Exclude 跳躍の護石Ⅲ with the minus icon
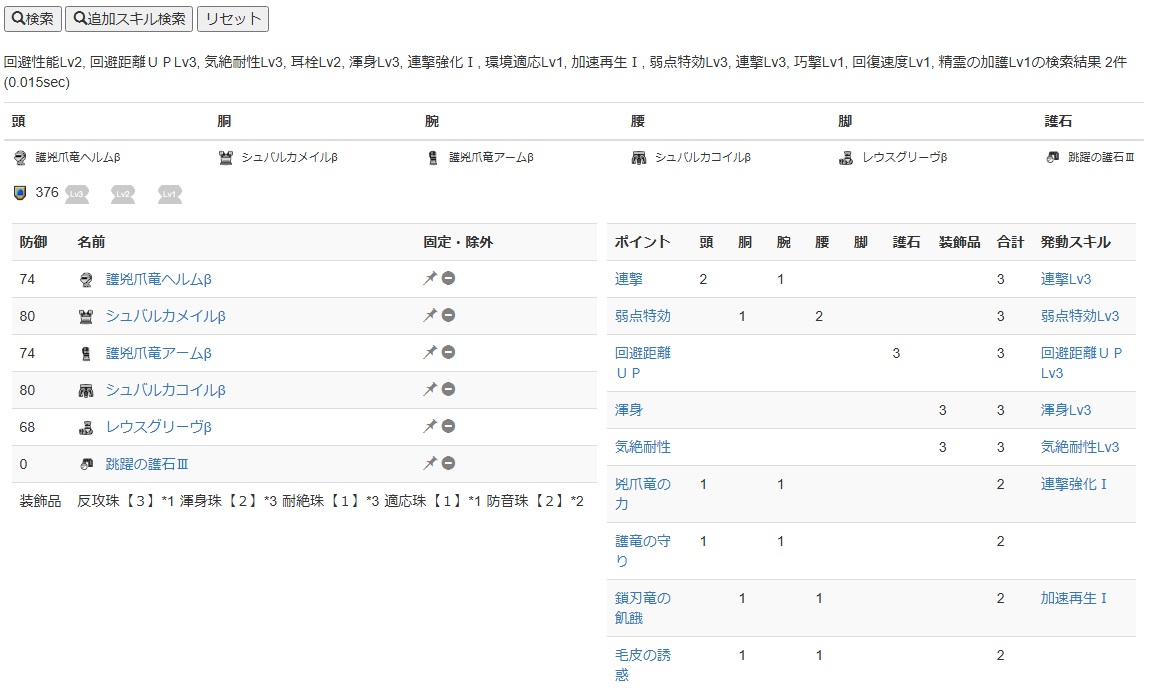1161x693 pixels. click(x=449, y=464)
